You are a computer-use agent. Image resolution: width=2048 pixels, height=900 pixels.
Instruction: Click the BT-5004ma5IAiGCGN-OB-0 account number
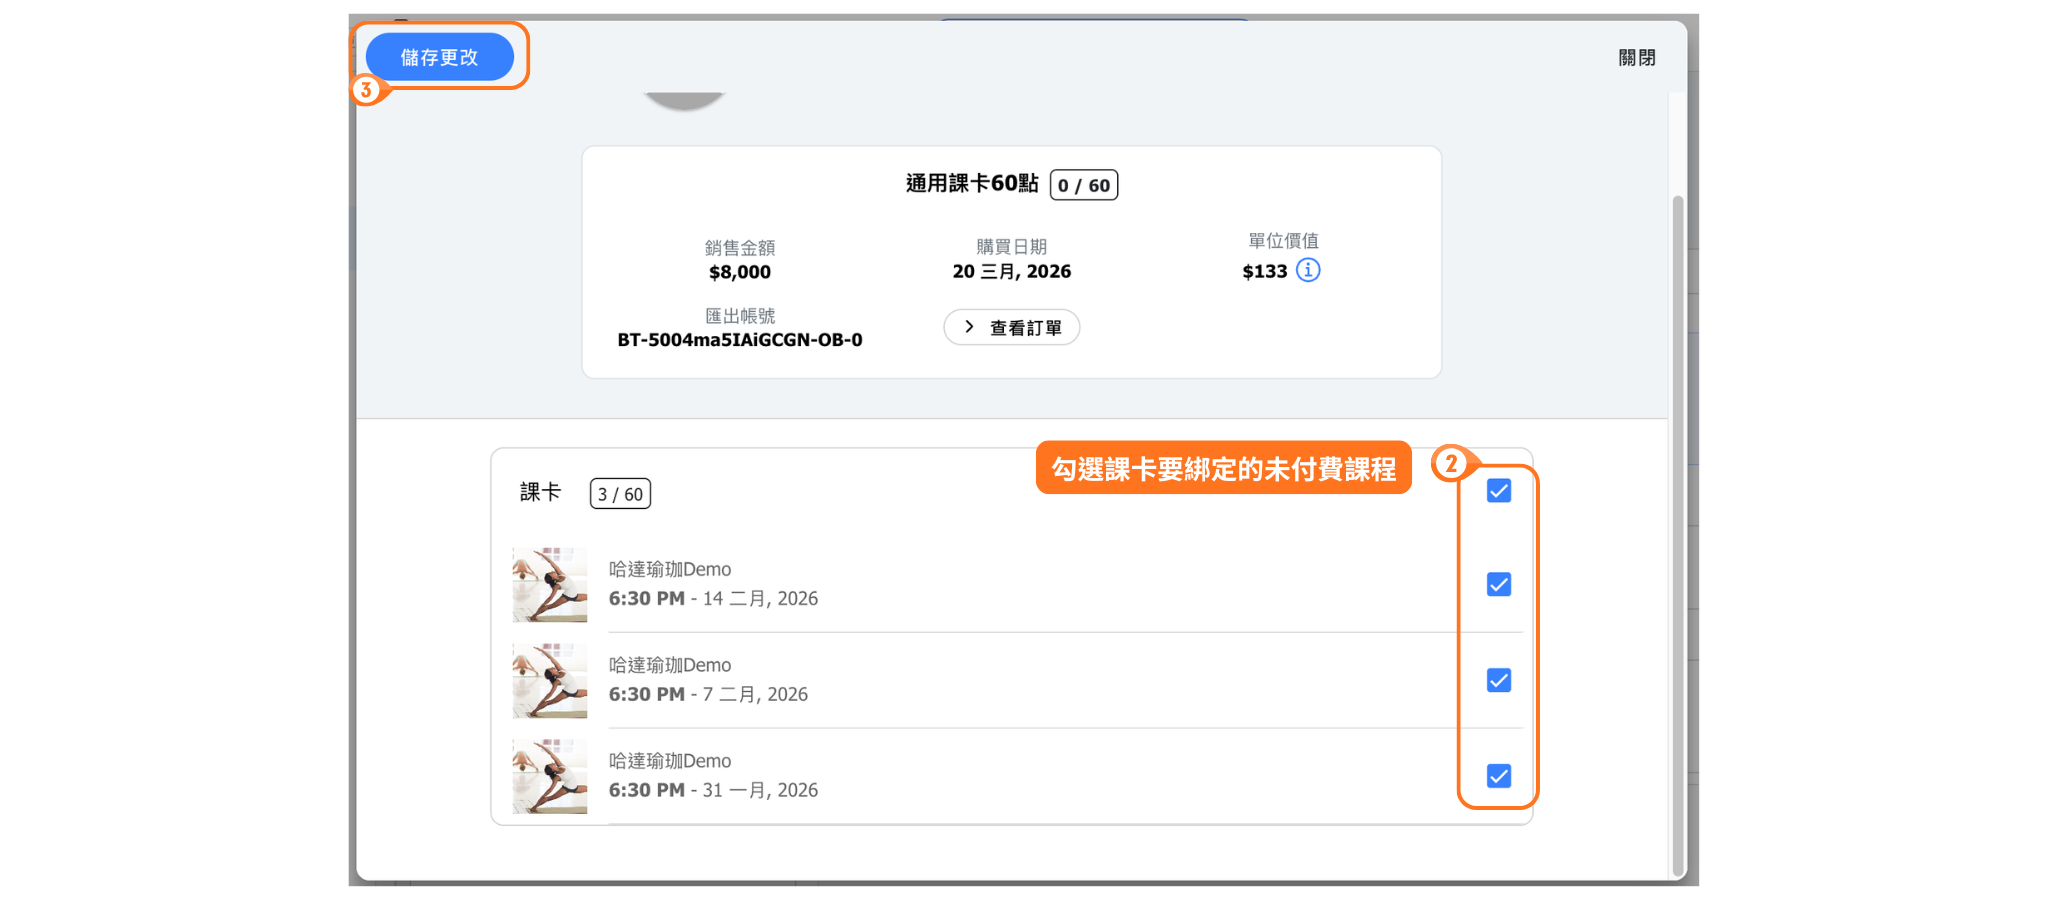[x=739, y=340]
